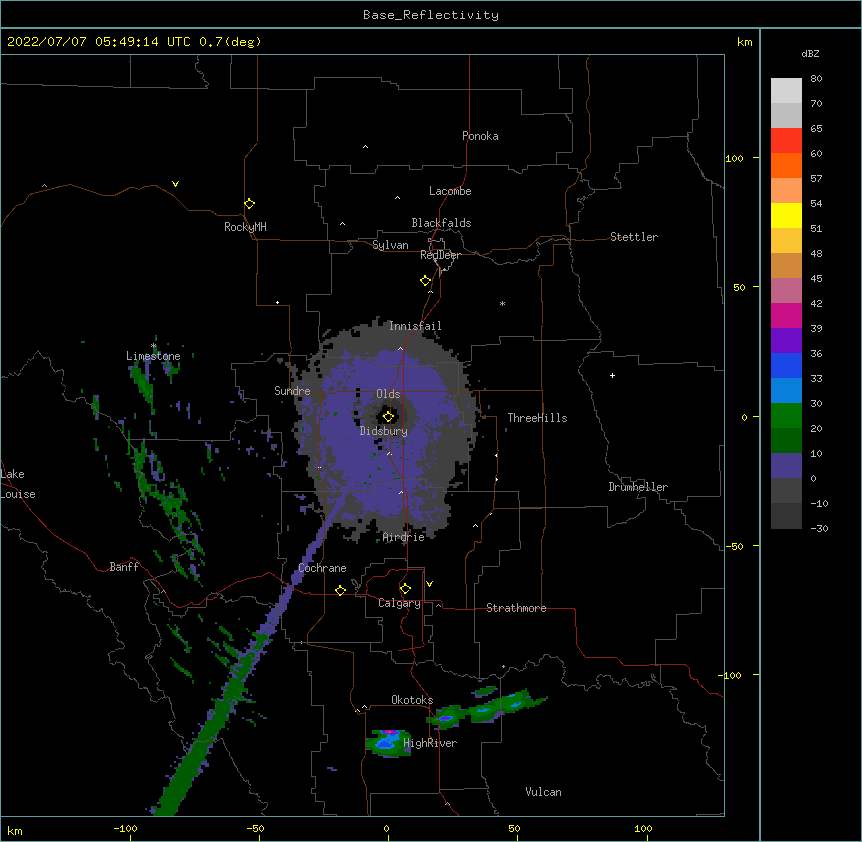The width and height of the screenshot is (862, 842).
Task: Click the Base_Reflectivity title
Action: point(431,15)
